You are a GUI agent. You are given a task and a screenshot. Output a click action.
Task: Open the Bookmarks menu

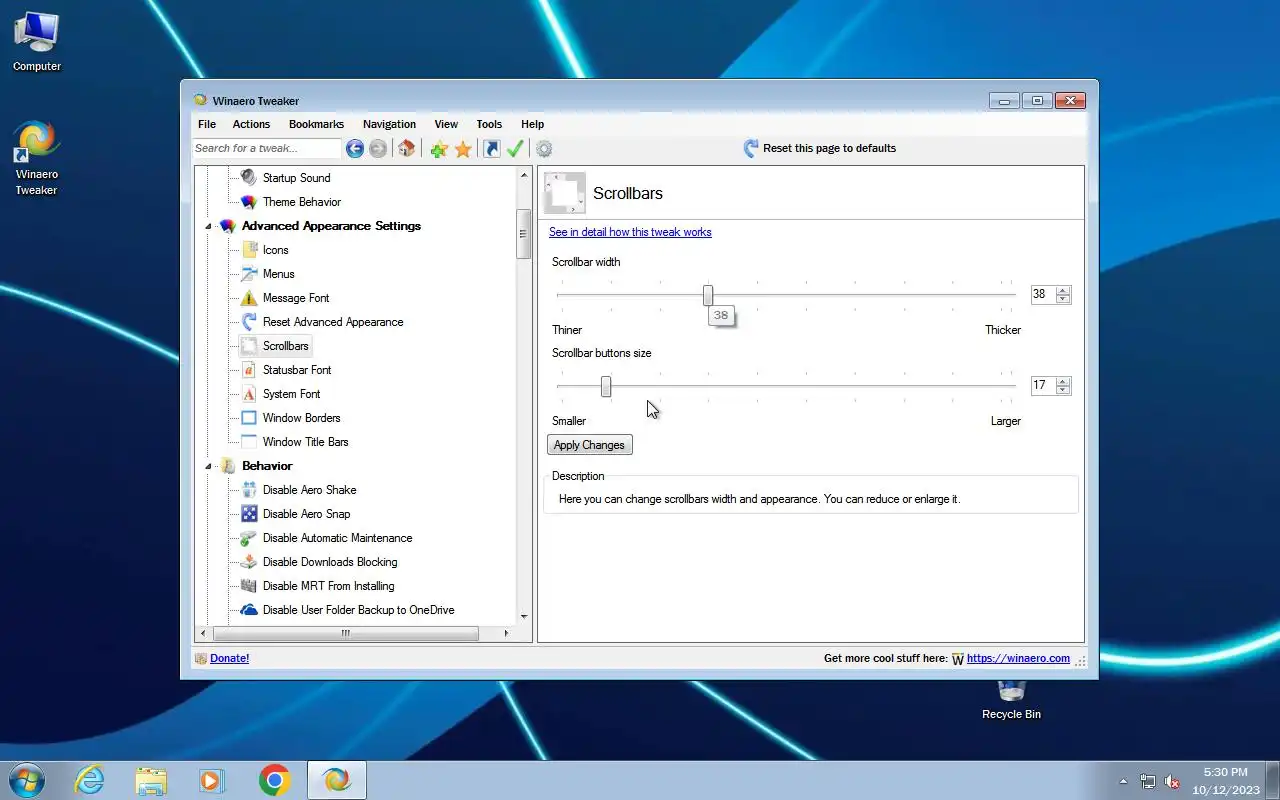(316, 124)
